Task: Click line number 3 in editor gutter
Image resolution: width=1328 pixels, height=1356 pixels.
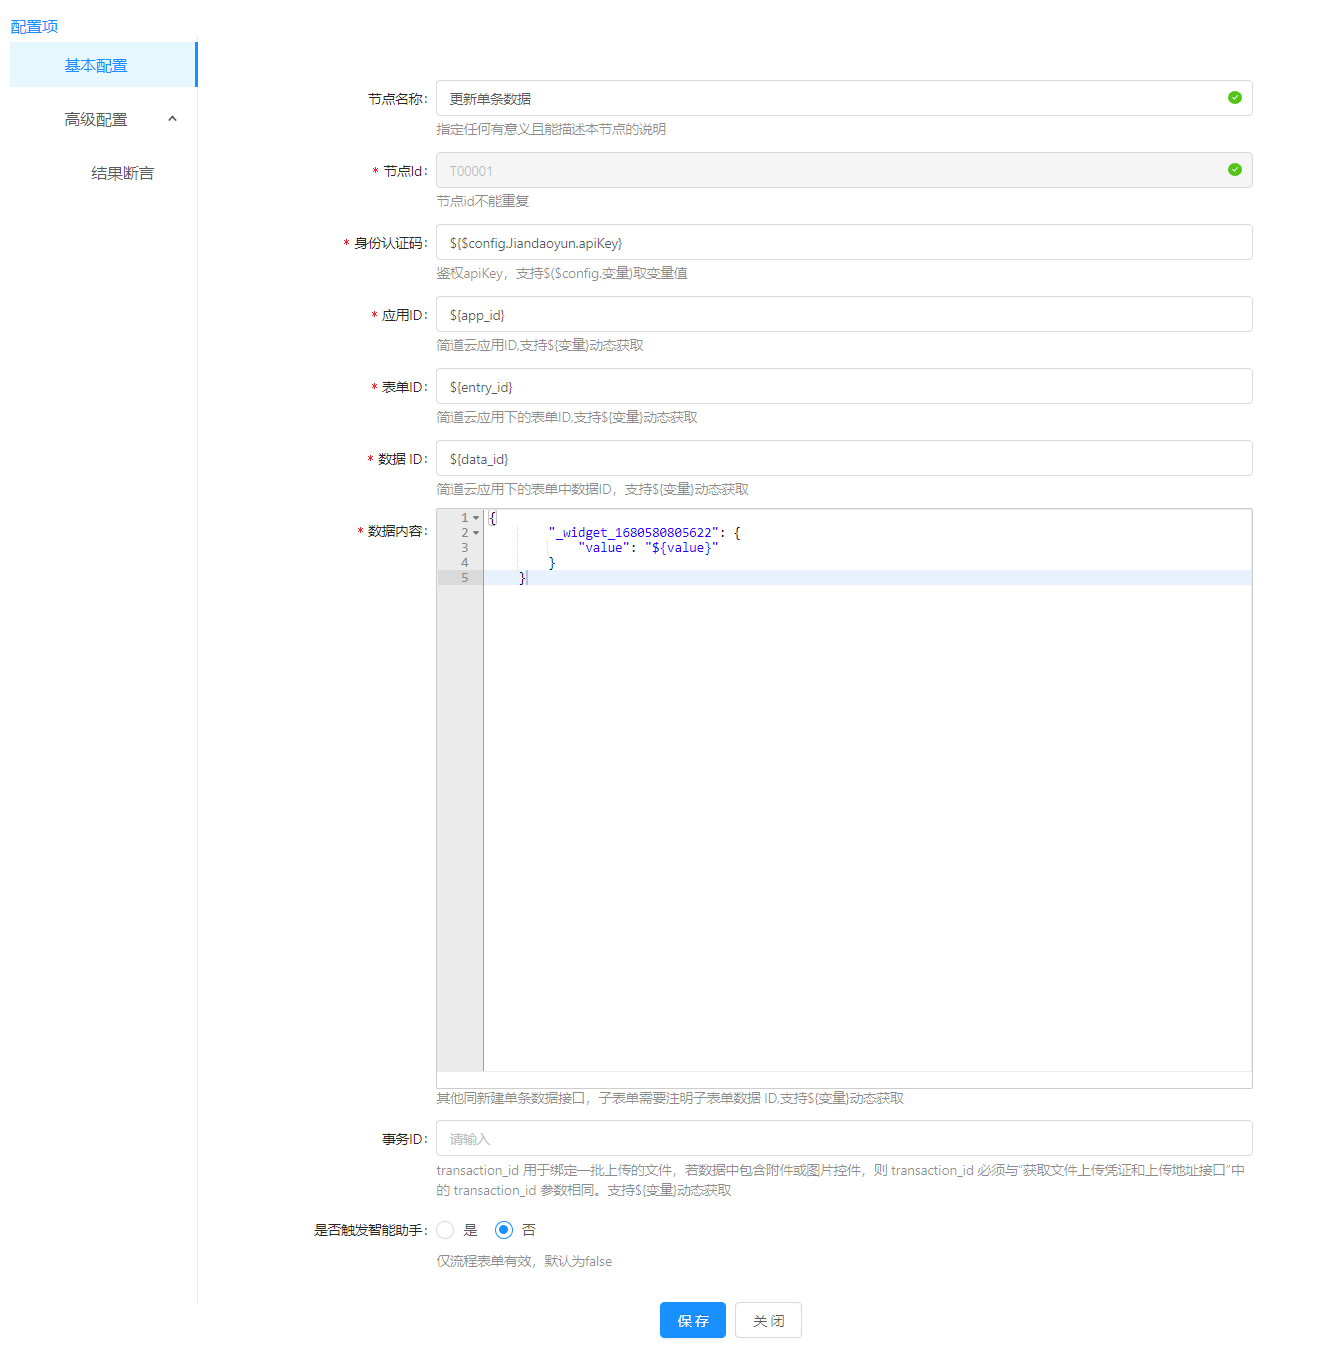Action: pyautogui.click(x=464, y=548)
